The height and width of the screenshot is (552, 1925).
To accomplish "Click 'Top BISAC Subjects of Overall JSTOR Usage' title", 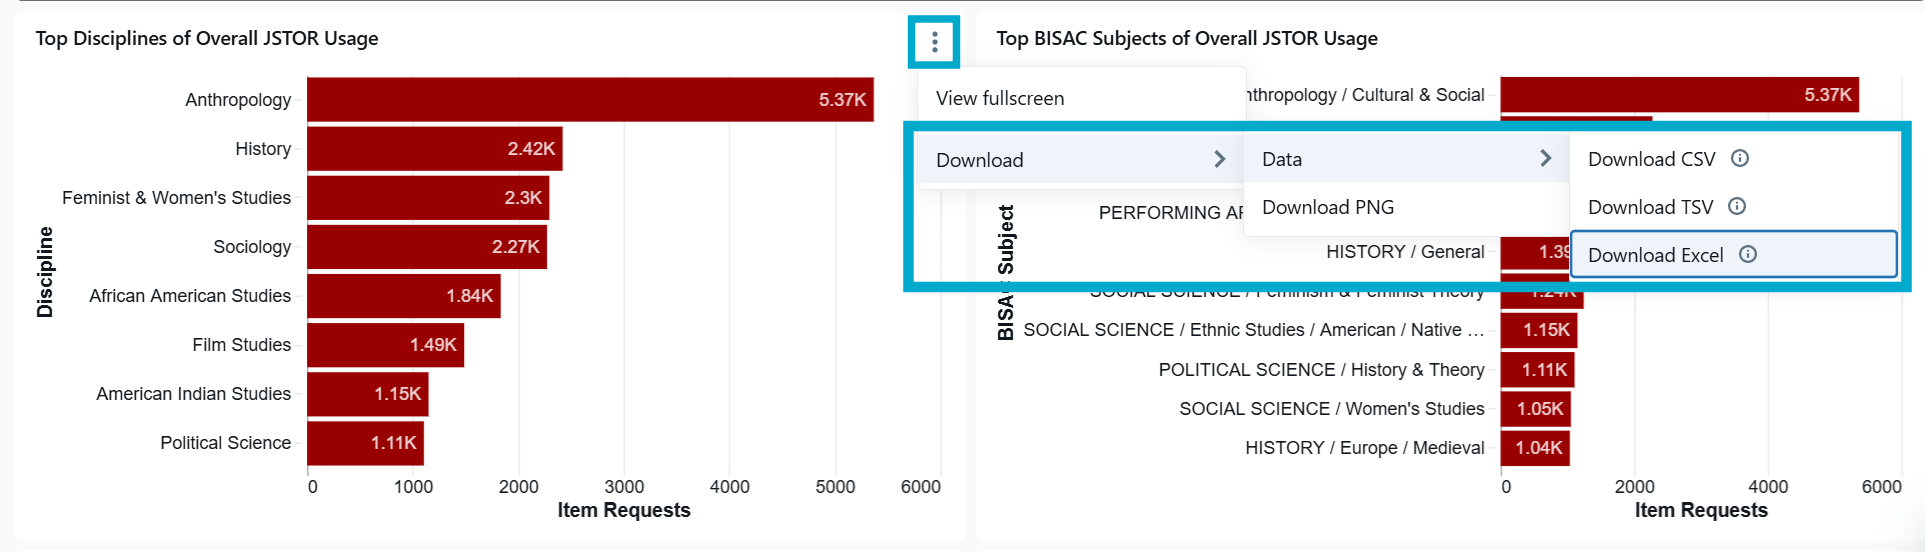I will [1187, 38].
